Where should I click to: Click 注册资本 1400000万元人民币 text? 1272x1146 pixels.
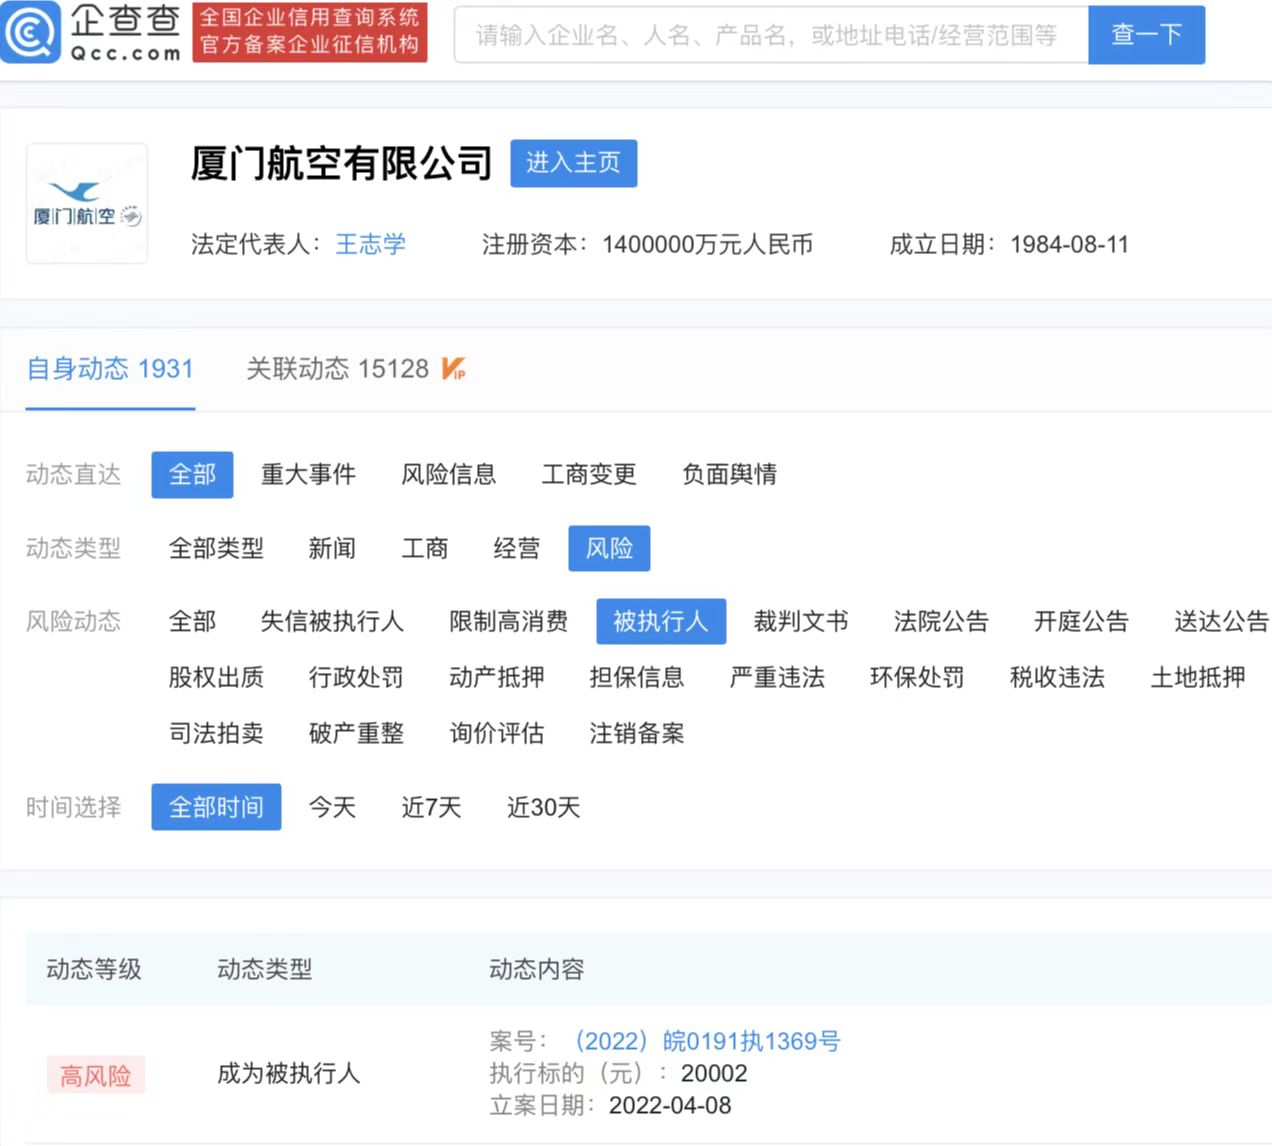point(647,244)
